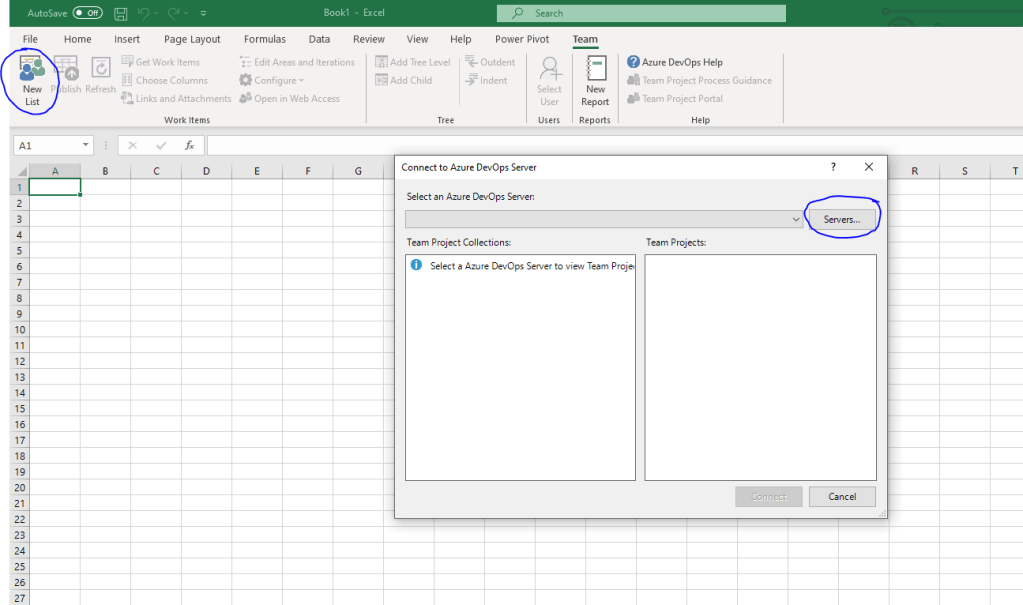The height and width of the screenshot is (605, 1023).
Task: Open Choose Columns
Action: click(x=164, y=80)
